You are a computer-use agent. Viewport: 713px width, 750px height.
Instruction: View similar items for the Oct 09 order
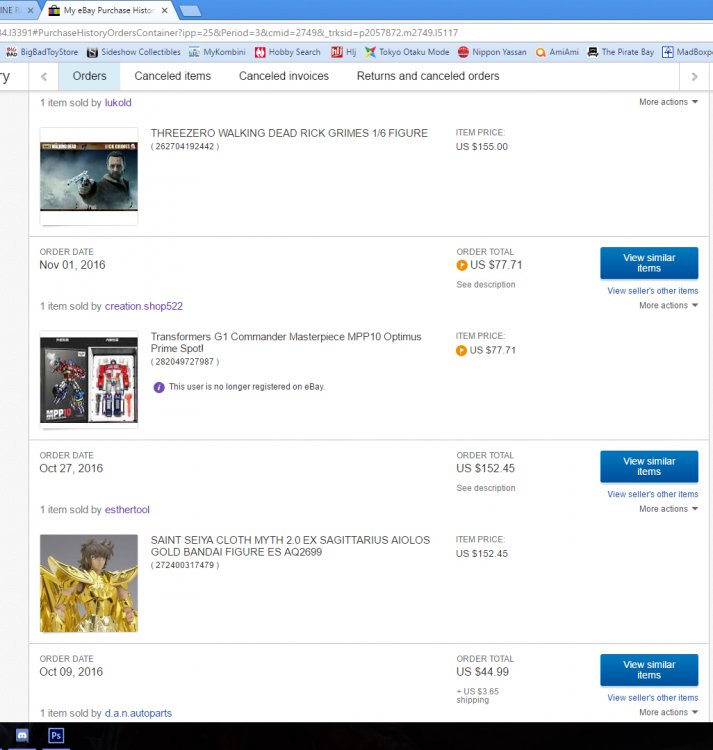(649, 670)
